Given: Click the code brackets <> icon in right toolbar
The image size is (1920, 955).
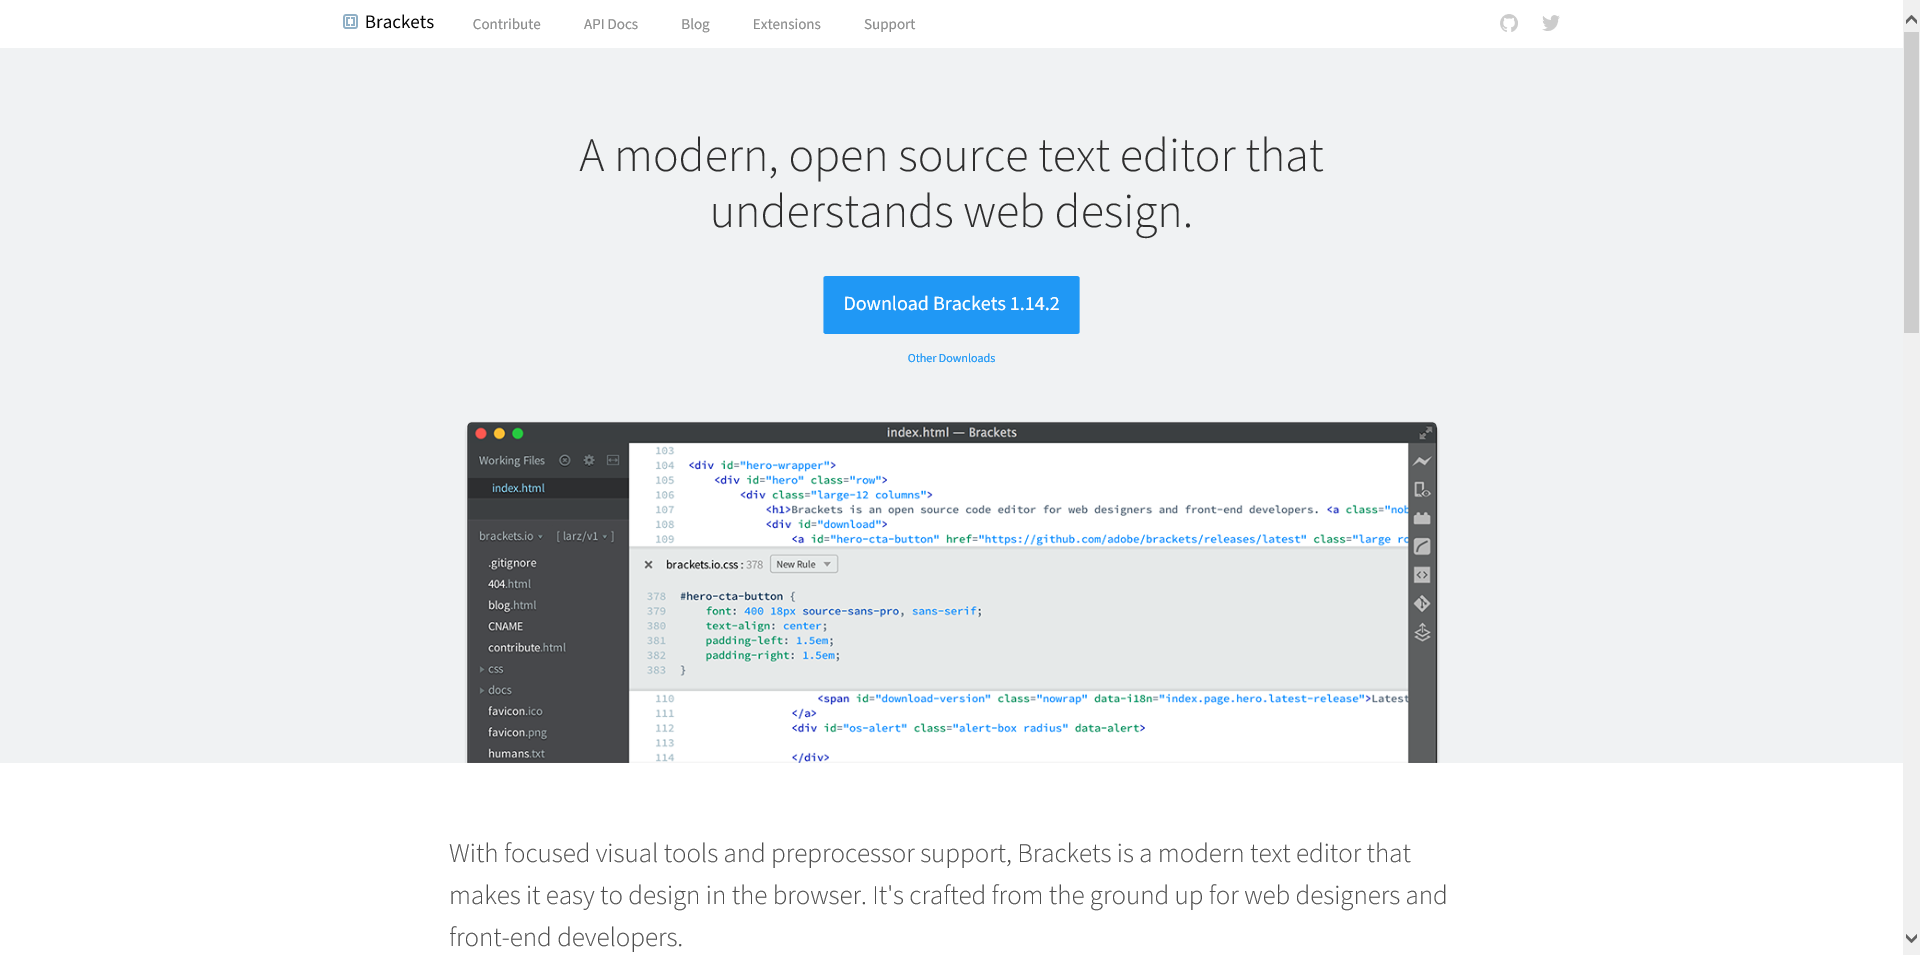Looking at the screenshot, I should pos(1422,575).
